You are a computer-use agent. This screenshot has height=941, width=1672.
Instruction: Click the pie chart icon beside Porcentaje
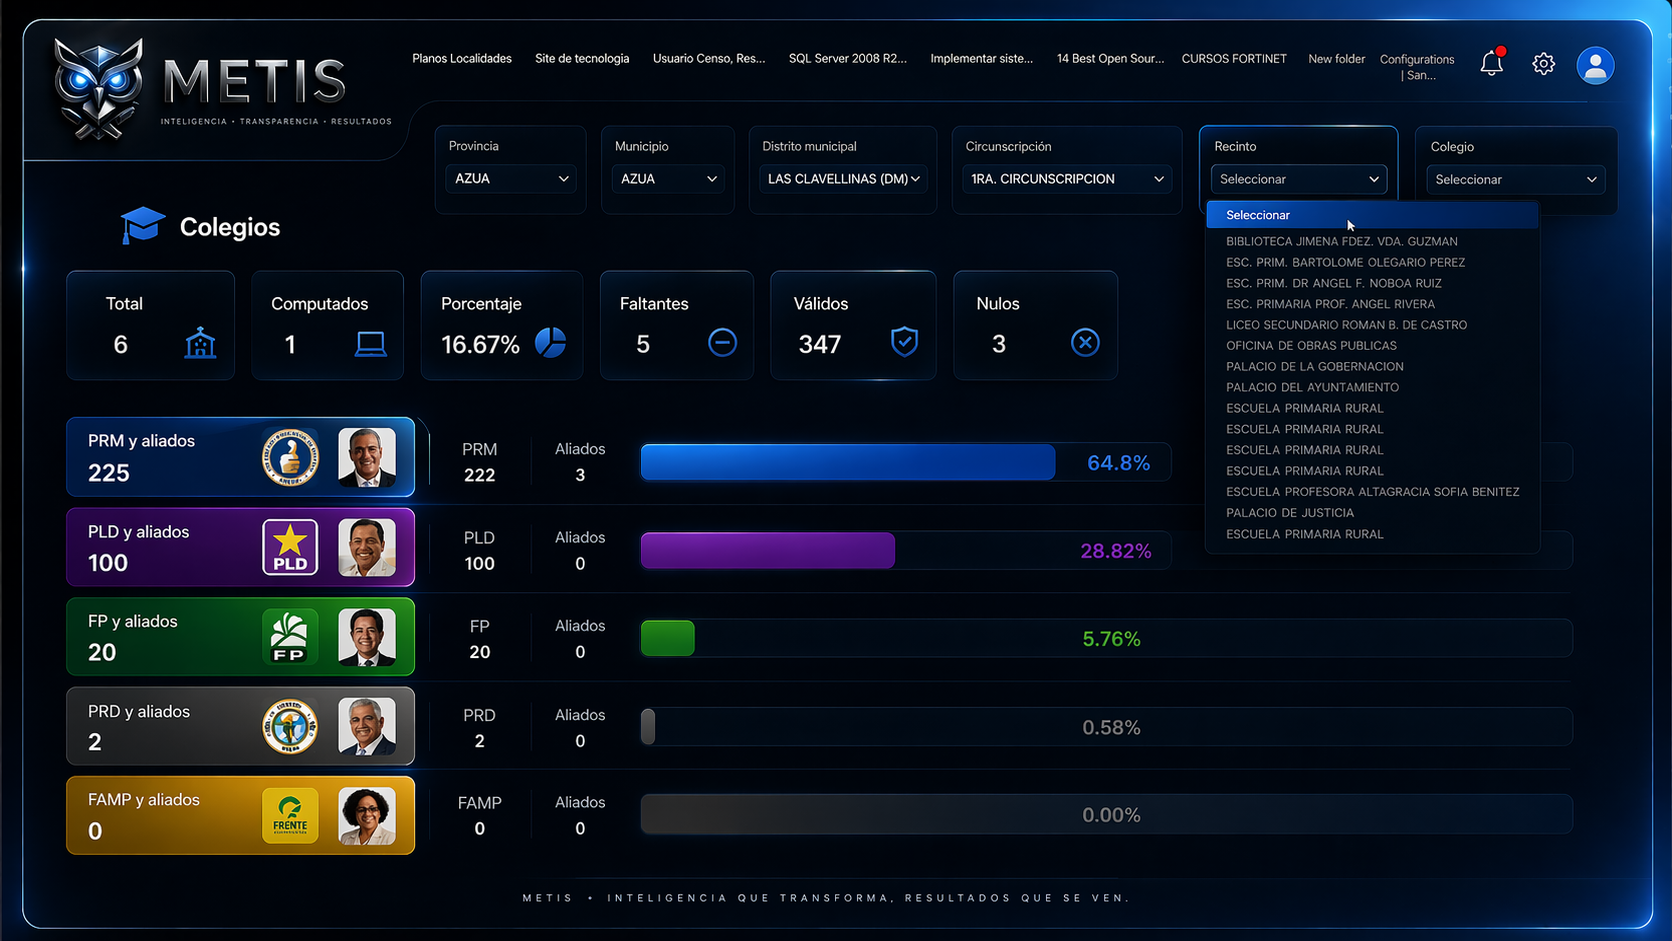pos(550,343)
